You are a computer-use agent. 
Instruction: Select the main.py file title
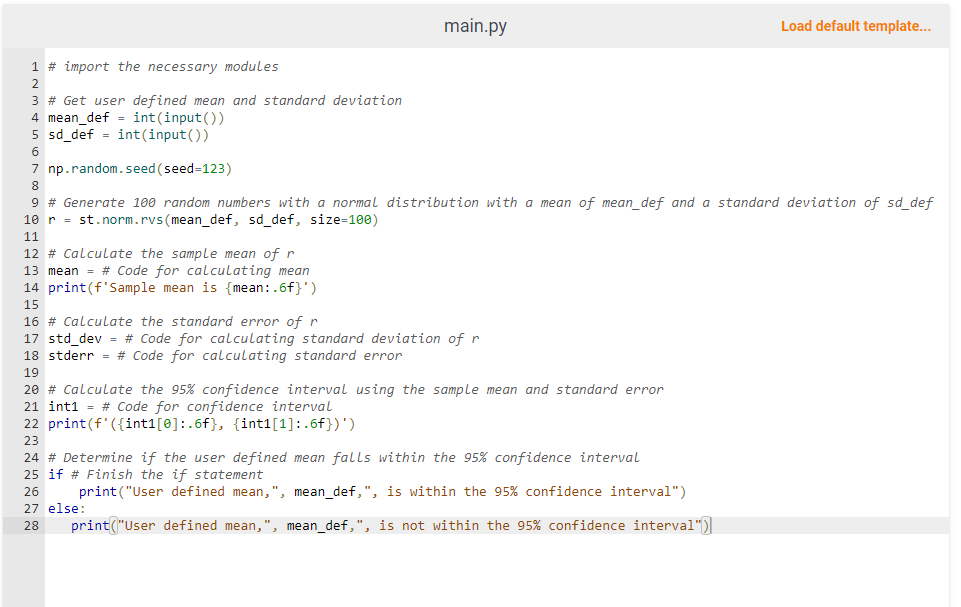[x=475, y=26]
